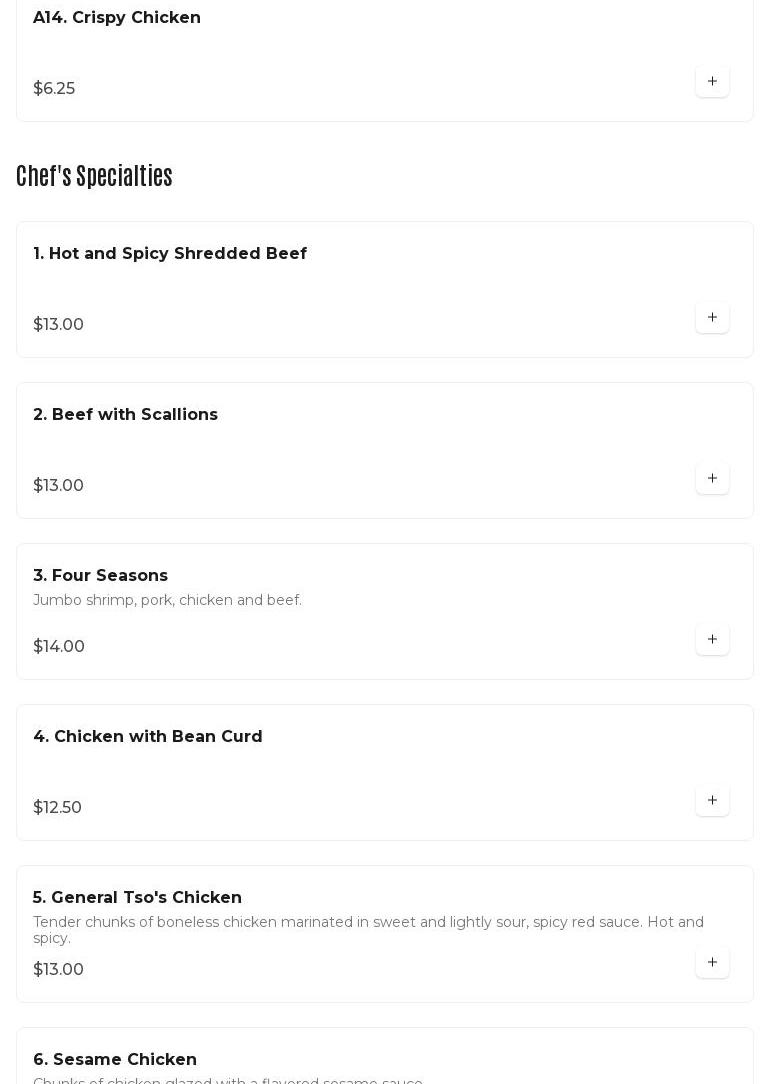Viewport: 770px width, 1084px height.
Task: Open the 3. Four Seasons item title
Action: click(100, 575)
